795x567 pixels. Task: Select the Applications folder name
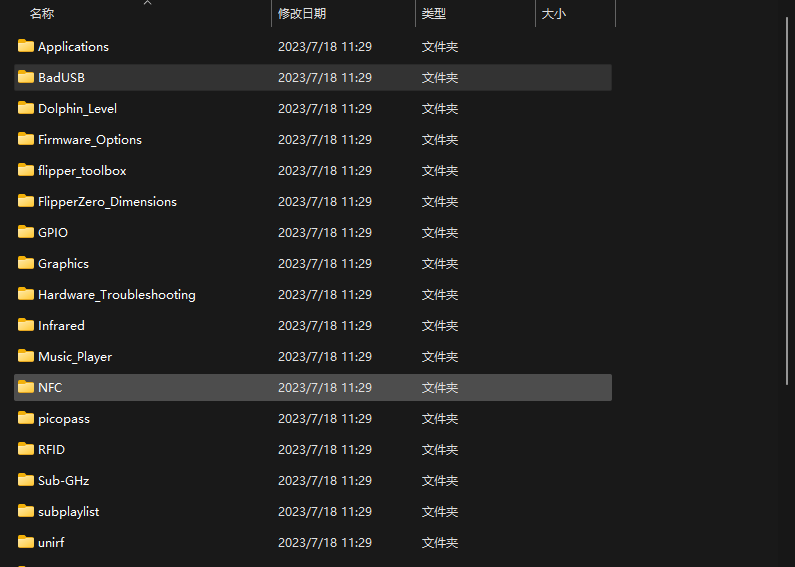point(74,47)
